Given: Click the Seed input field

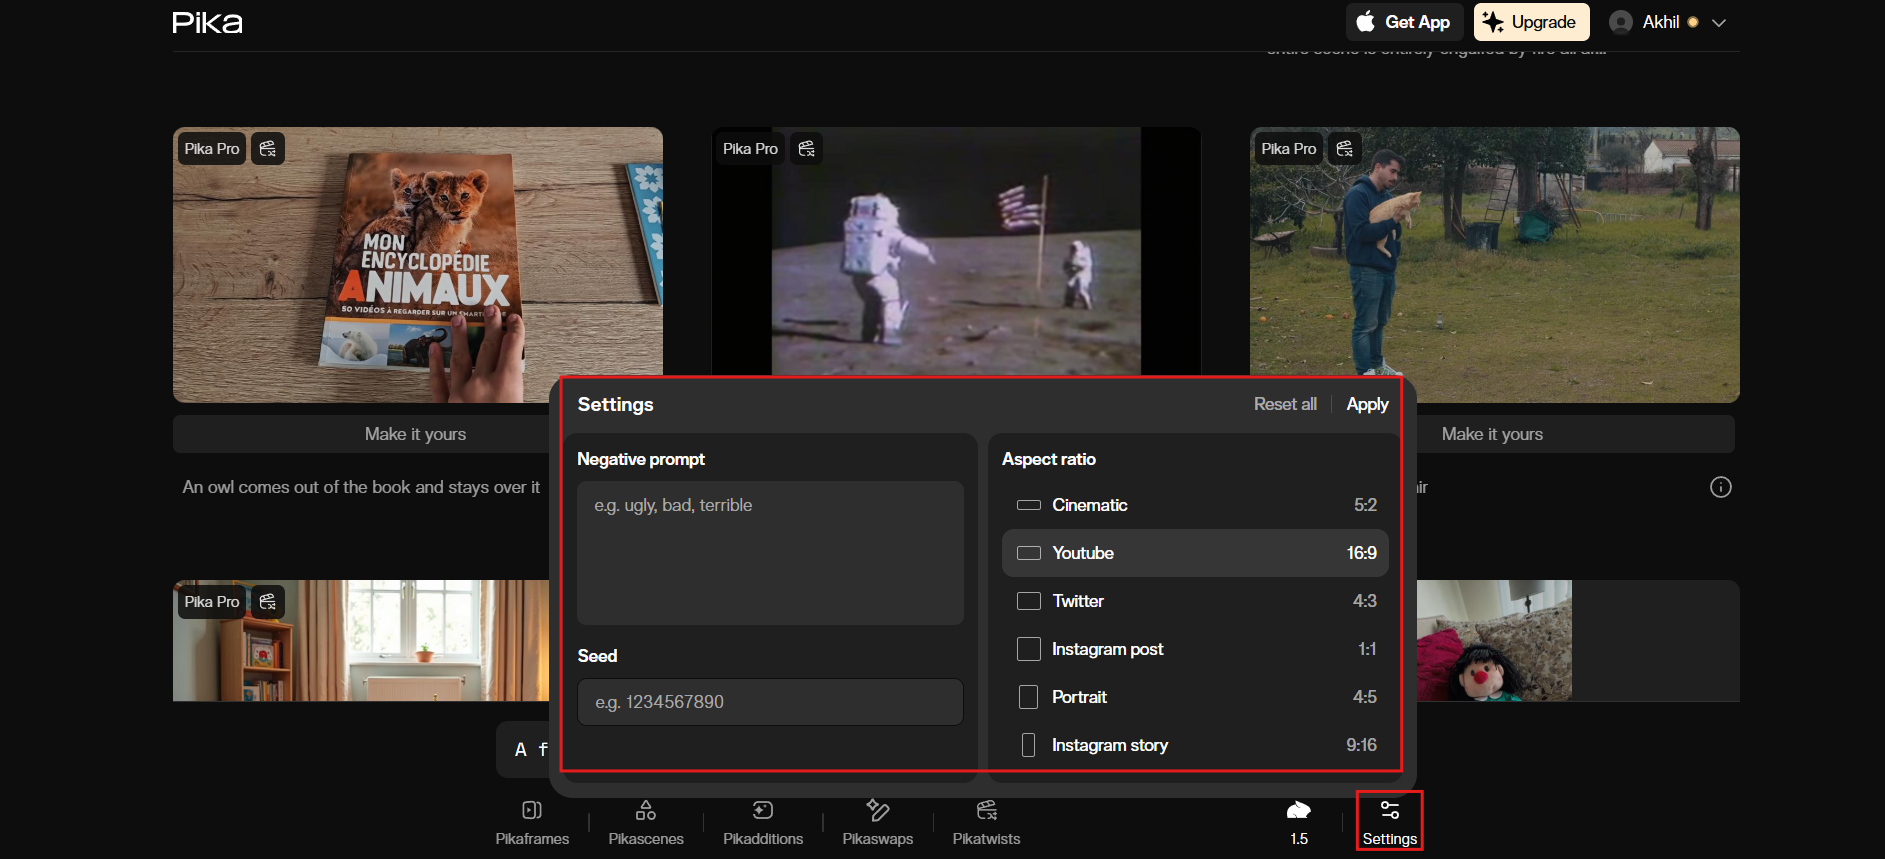Looking at the screenshot, I should 770,702.
